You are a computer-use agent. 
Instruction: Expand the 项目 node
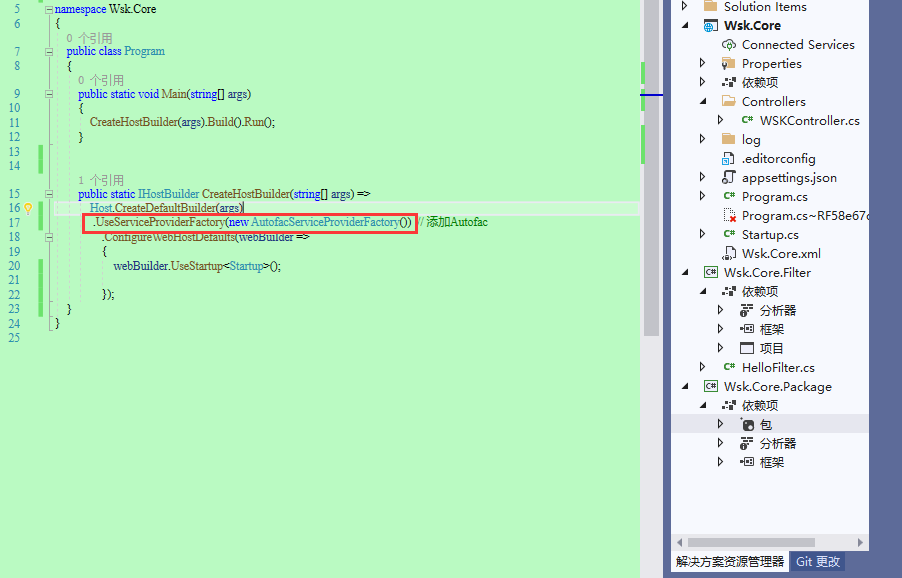[720, 348]
